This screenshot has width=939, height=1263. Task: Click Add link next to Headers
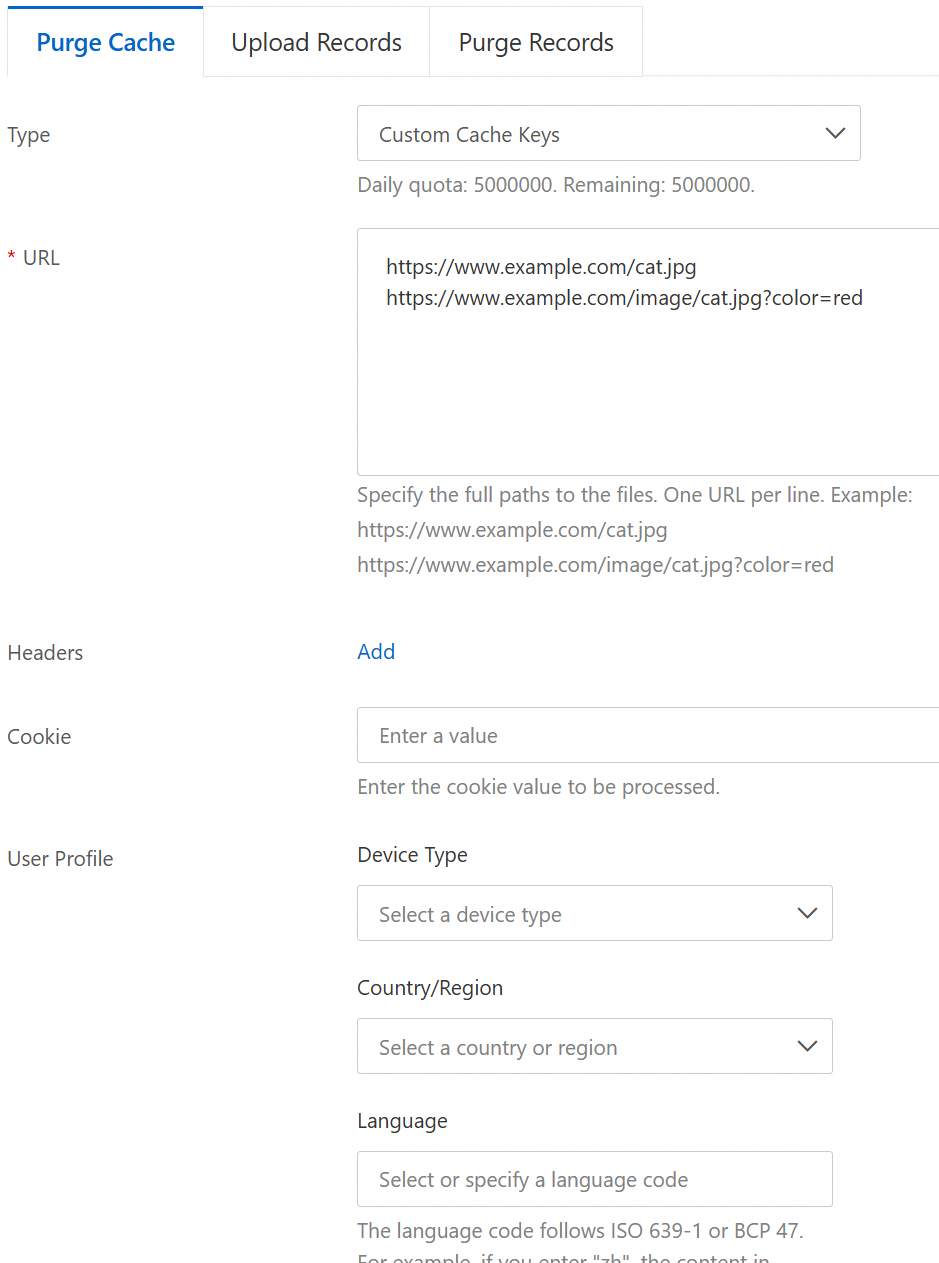[x=376, y=652]
